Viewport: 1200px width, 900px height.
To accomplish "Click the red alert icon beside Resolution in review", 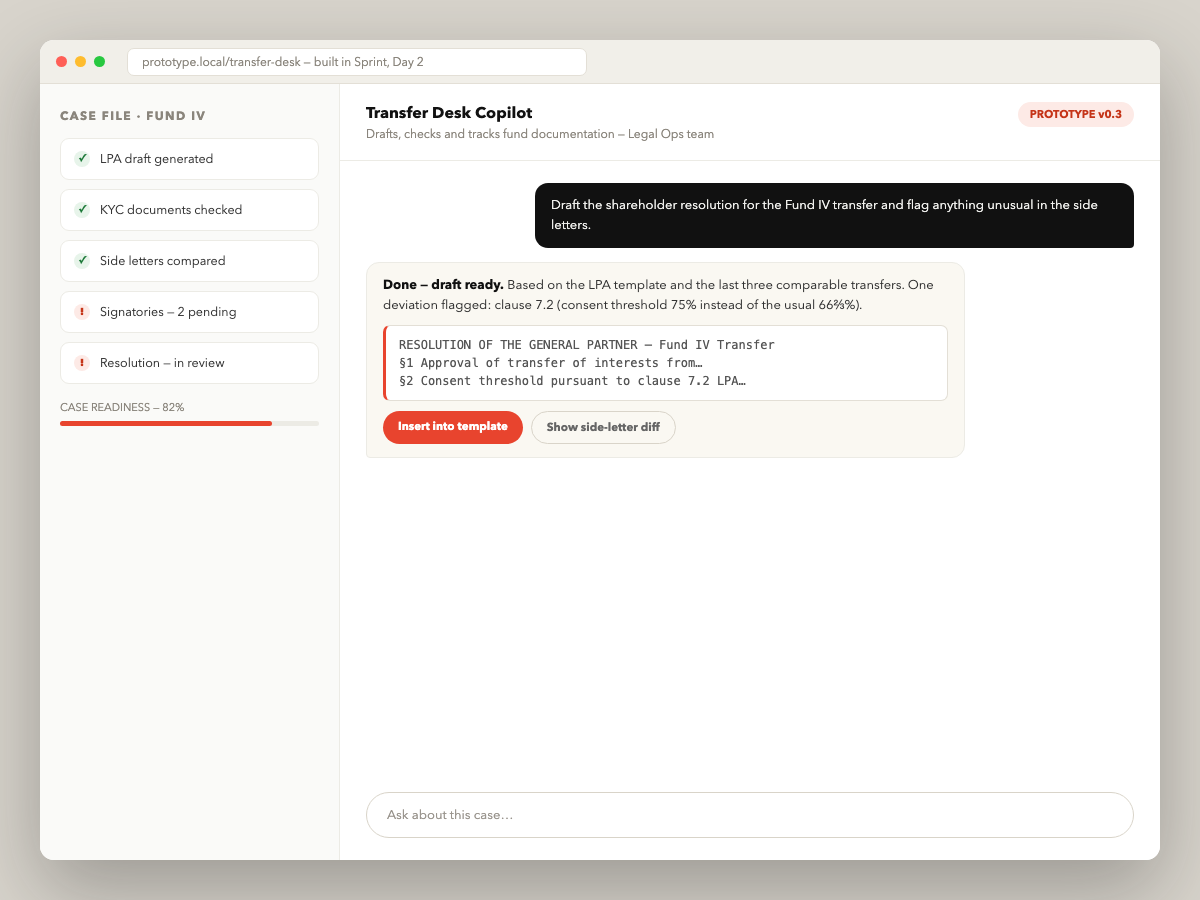I will (82, 363).
